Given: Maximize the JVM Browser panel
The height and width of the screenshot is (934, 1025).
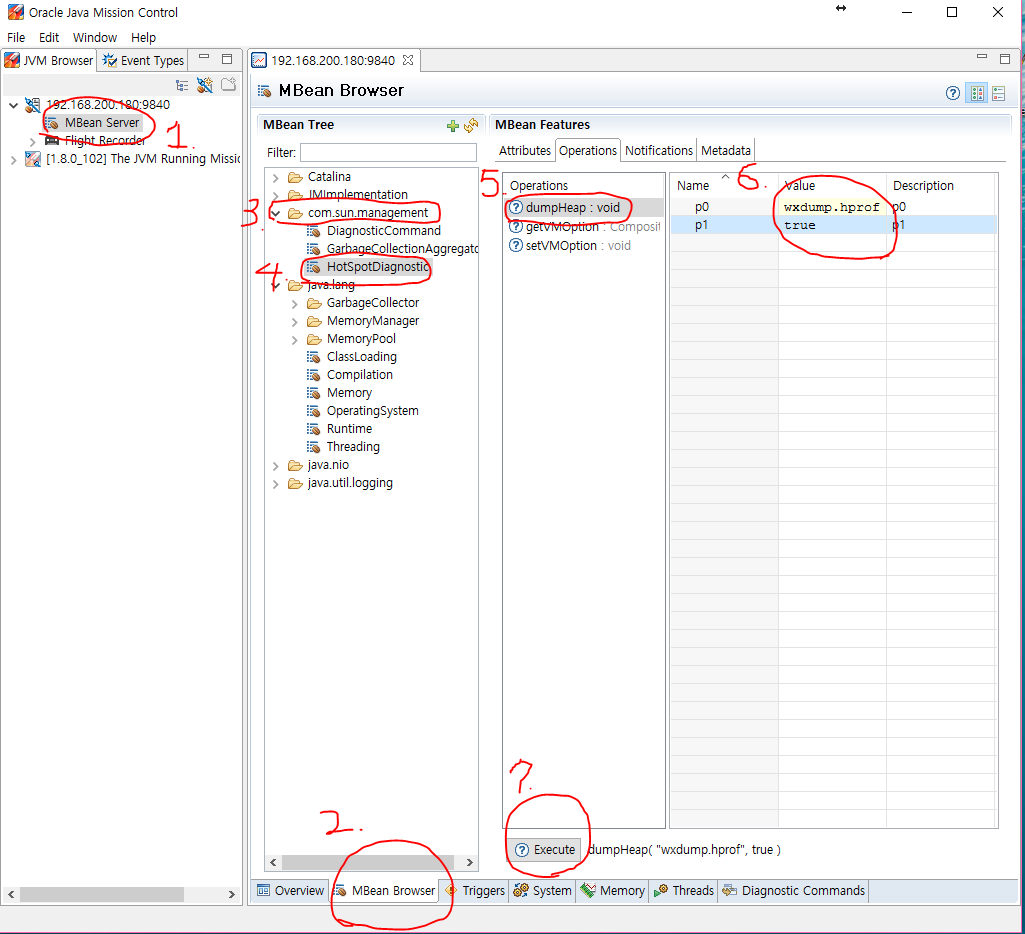Looking at the screenshot, I should point(227,59).
